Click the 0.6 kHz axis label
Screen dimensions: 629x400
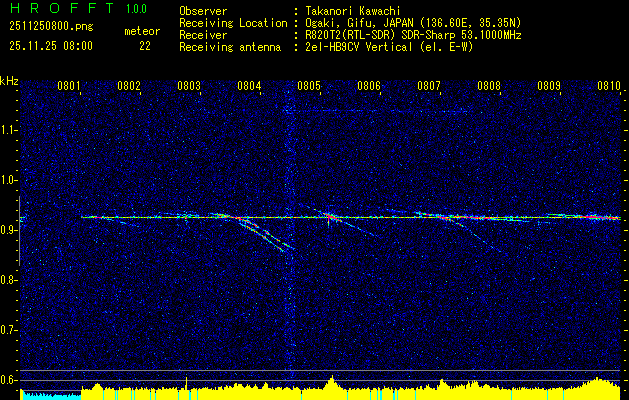click(x=8, y=380)
